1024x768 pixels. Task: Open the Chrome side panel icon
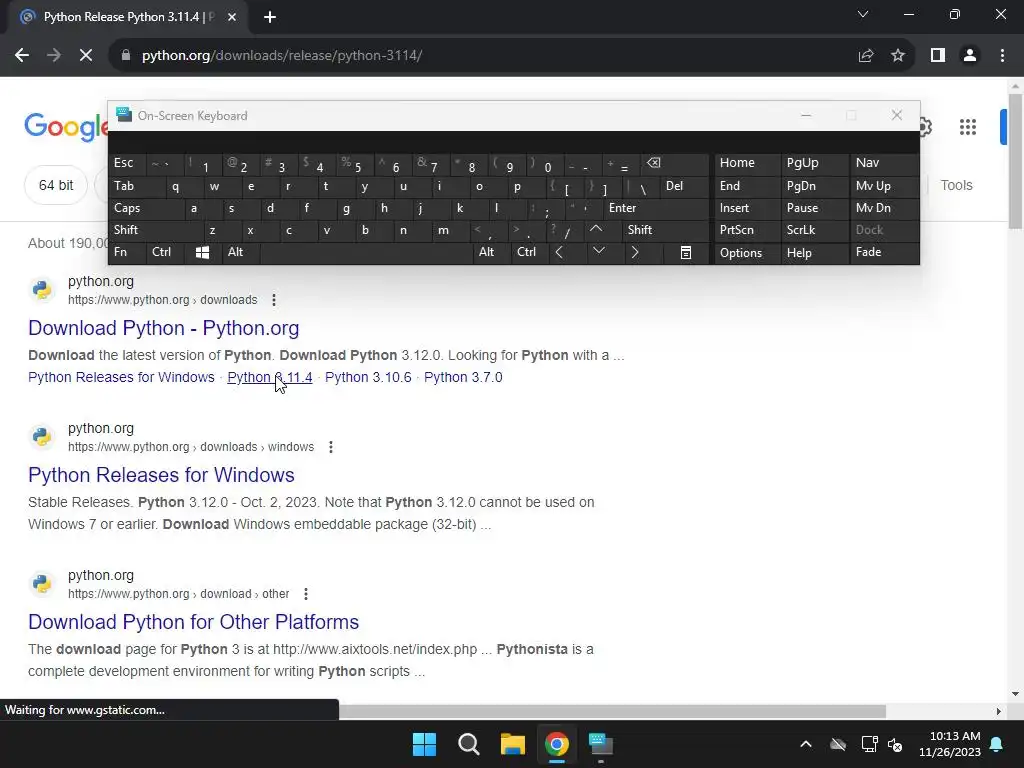click(x=938, y=56)
